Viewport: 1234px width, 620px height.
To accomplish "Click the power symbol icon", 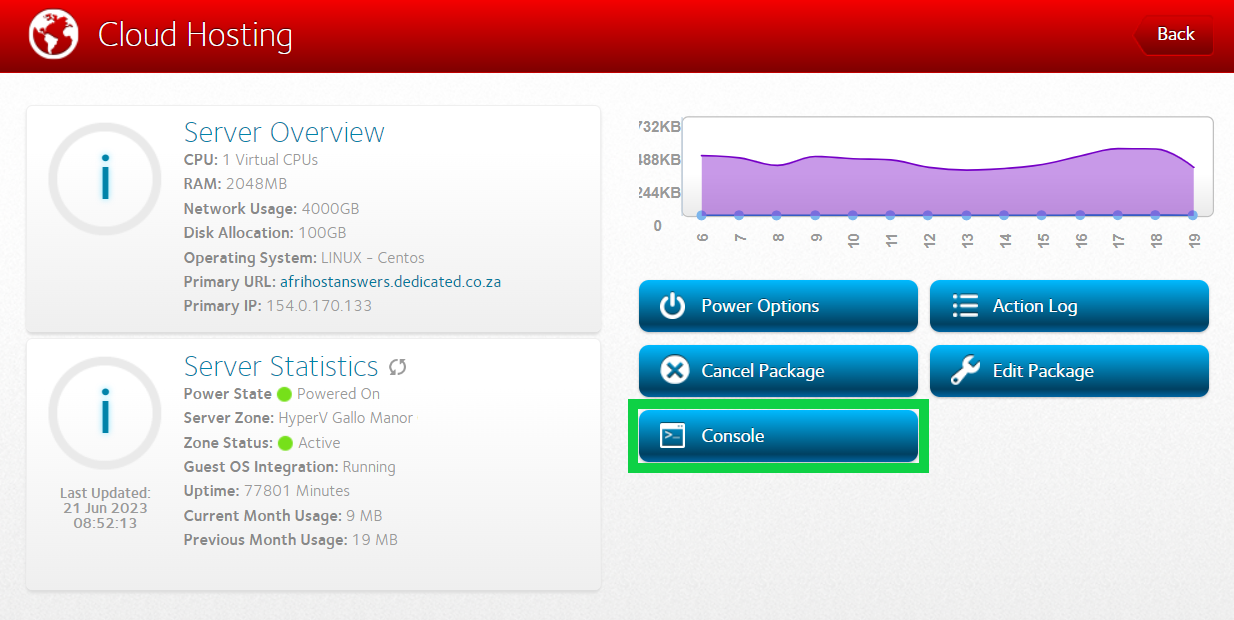I will [673, 306].
